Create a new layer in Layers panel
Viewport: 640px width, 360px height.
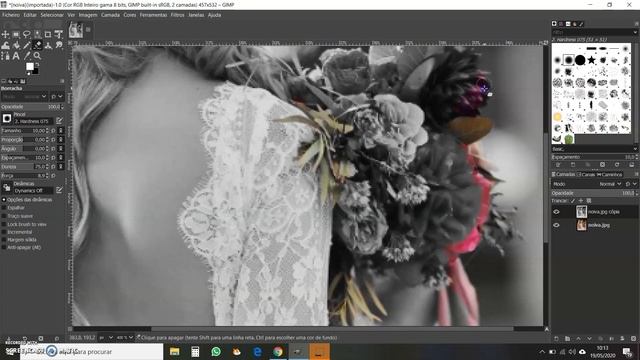(x=556, y=338)
